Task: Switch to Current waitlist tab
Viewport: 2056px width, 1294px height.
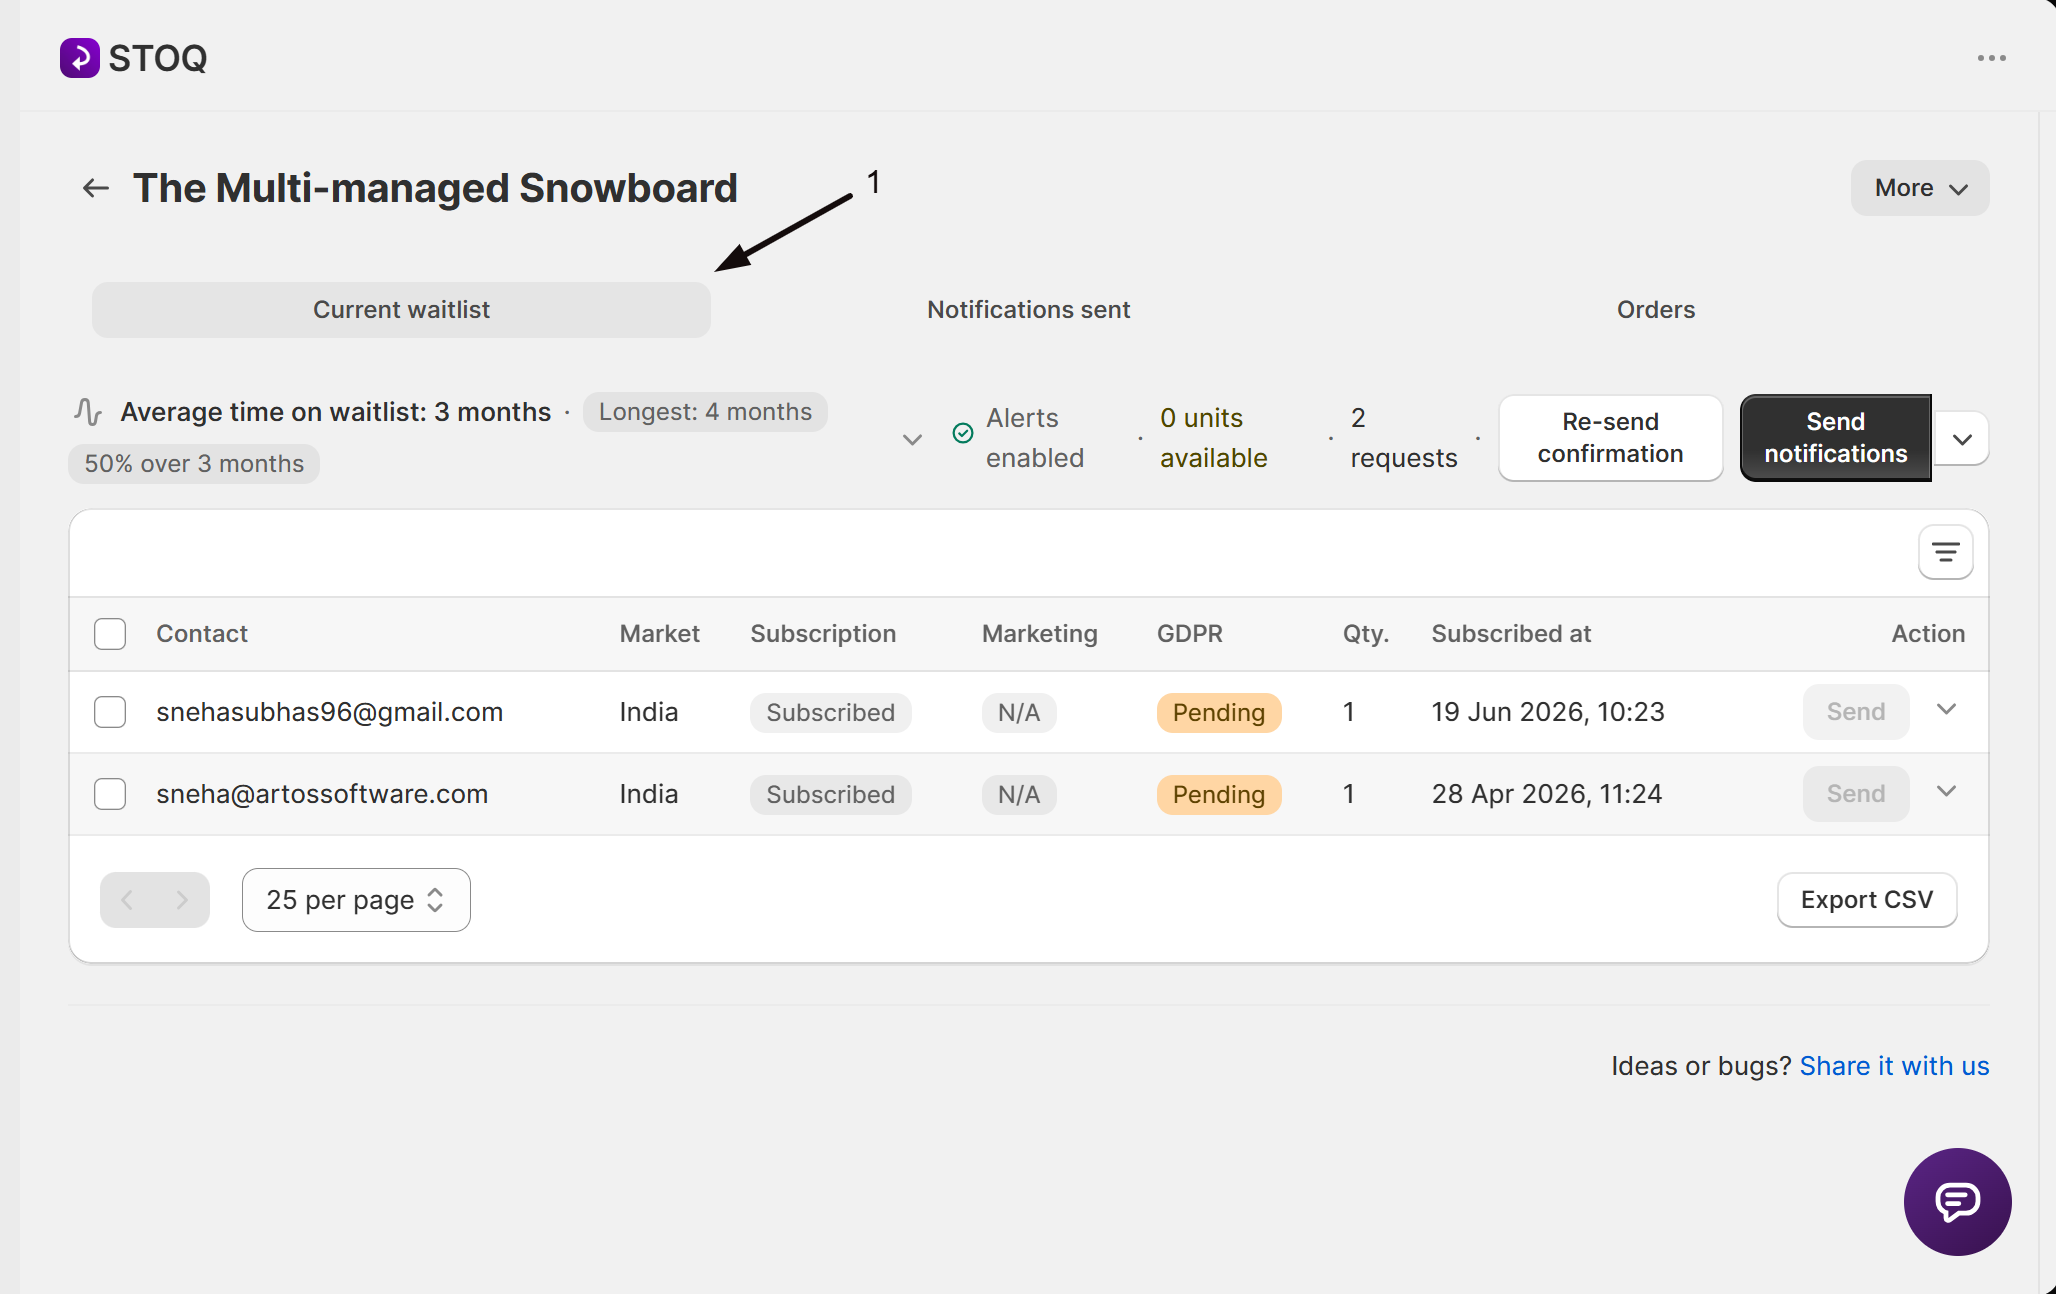Action: (x=401, y=310)
